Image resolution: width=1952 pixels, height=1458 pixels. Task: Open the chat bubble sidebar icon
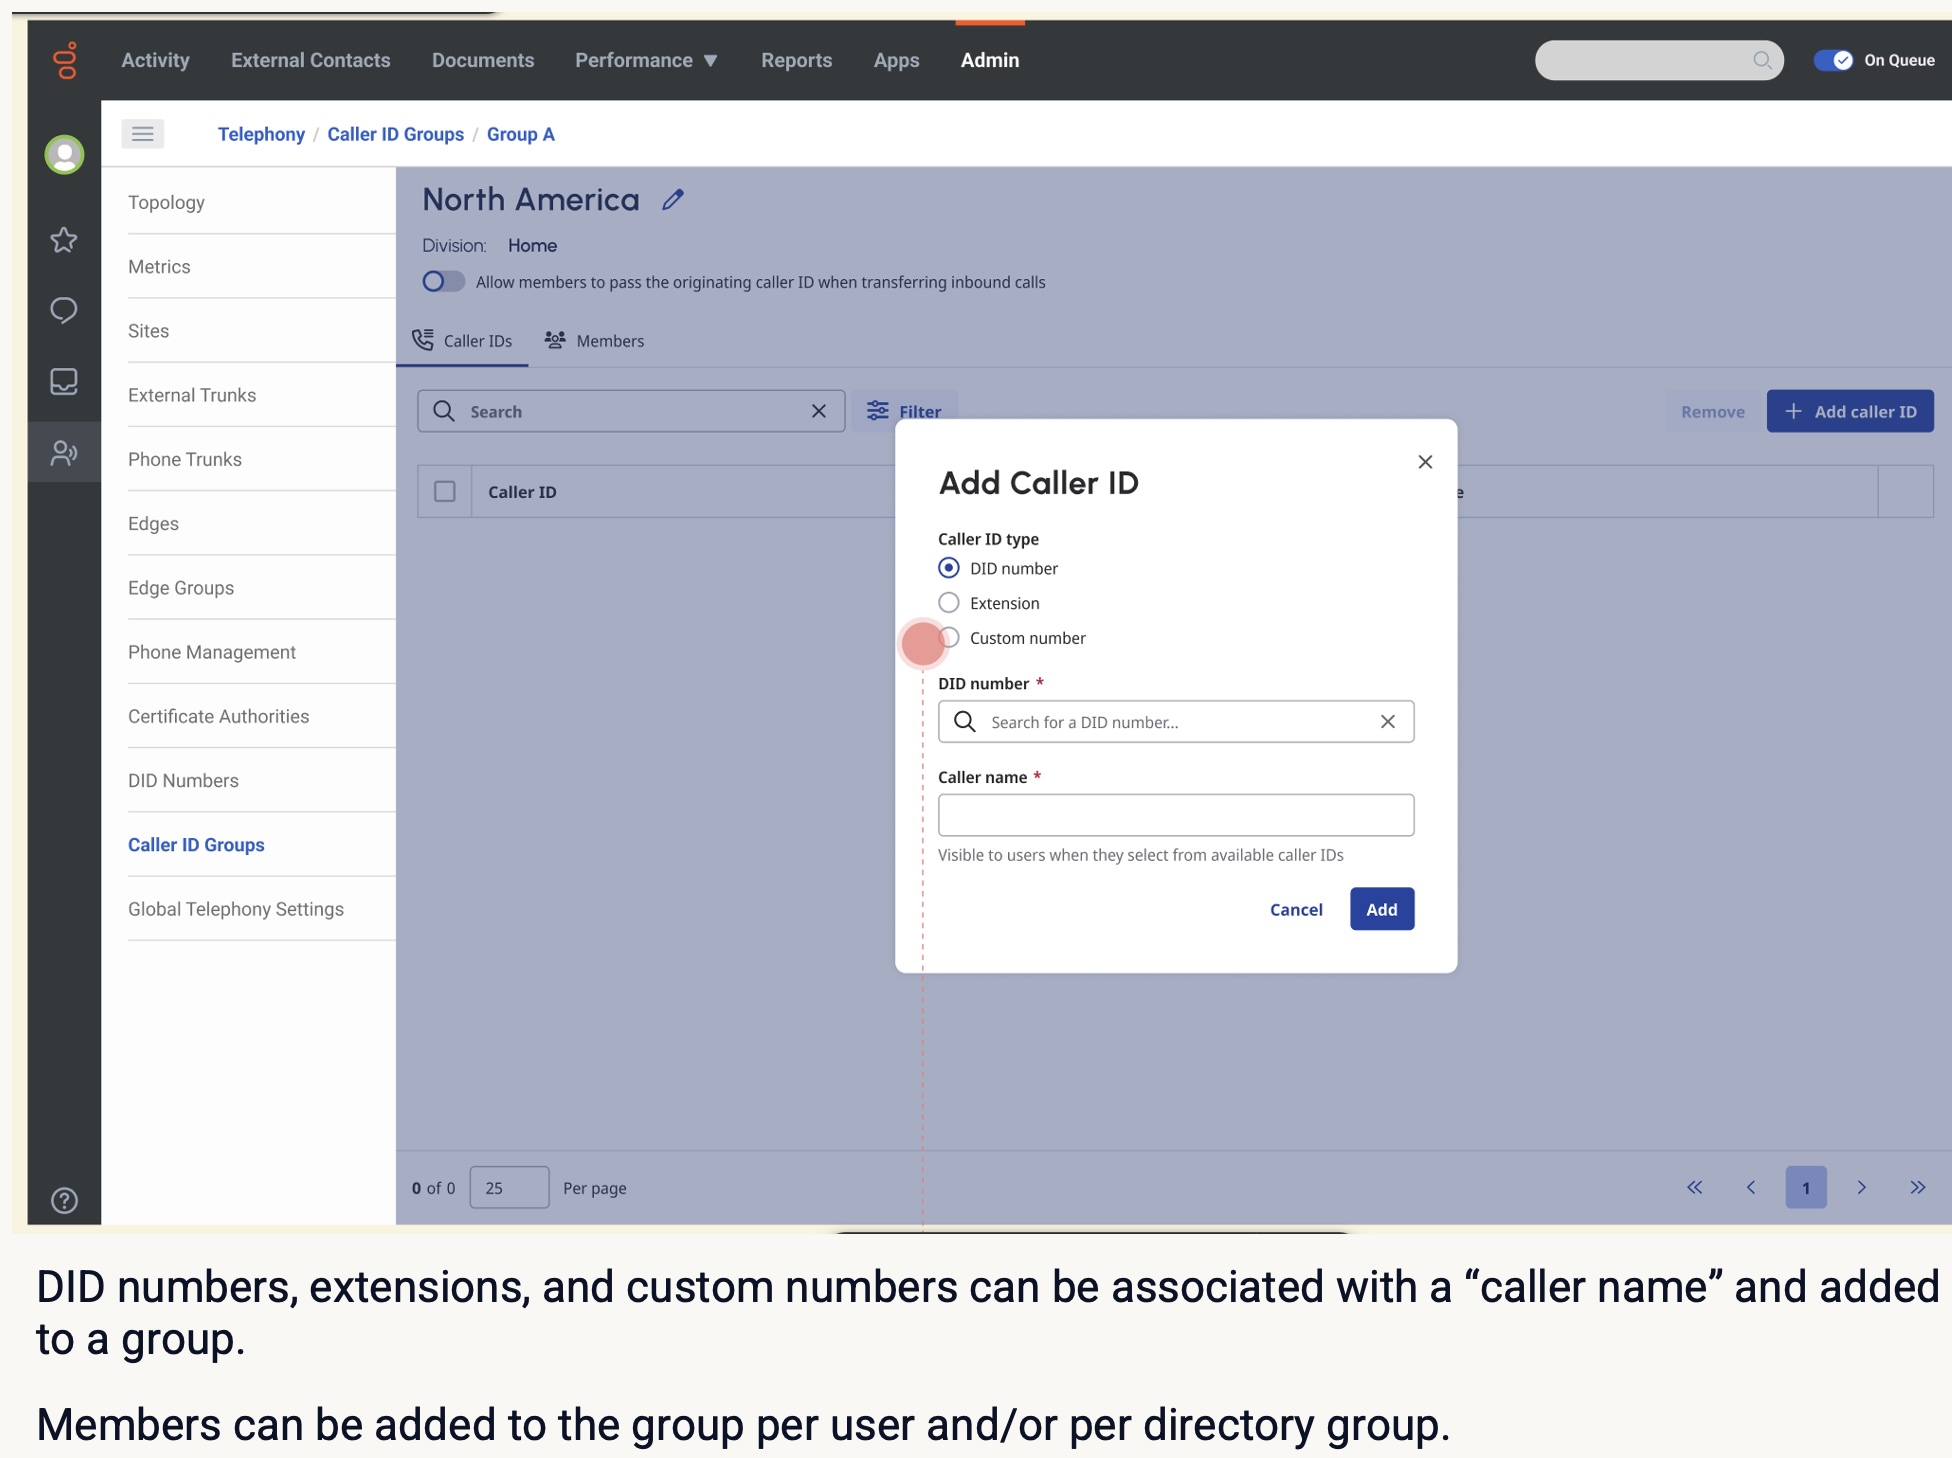pos(64,311)
